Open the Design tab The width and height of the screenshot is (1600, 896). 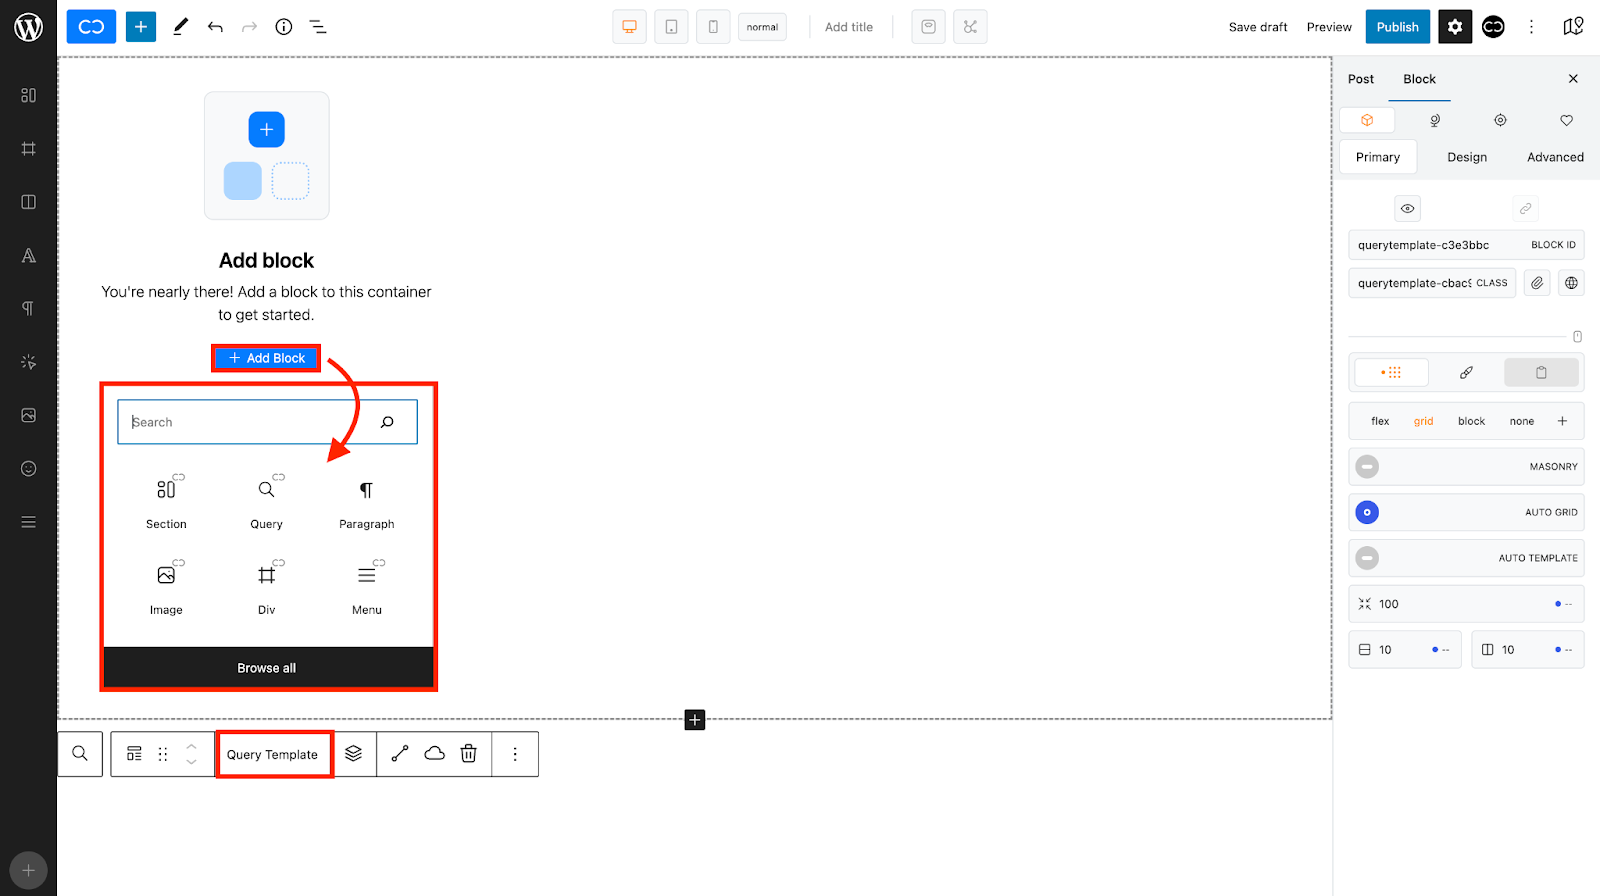(1467, 157)
